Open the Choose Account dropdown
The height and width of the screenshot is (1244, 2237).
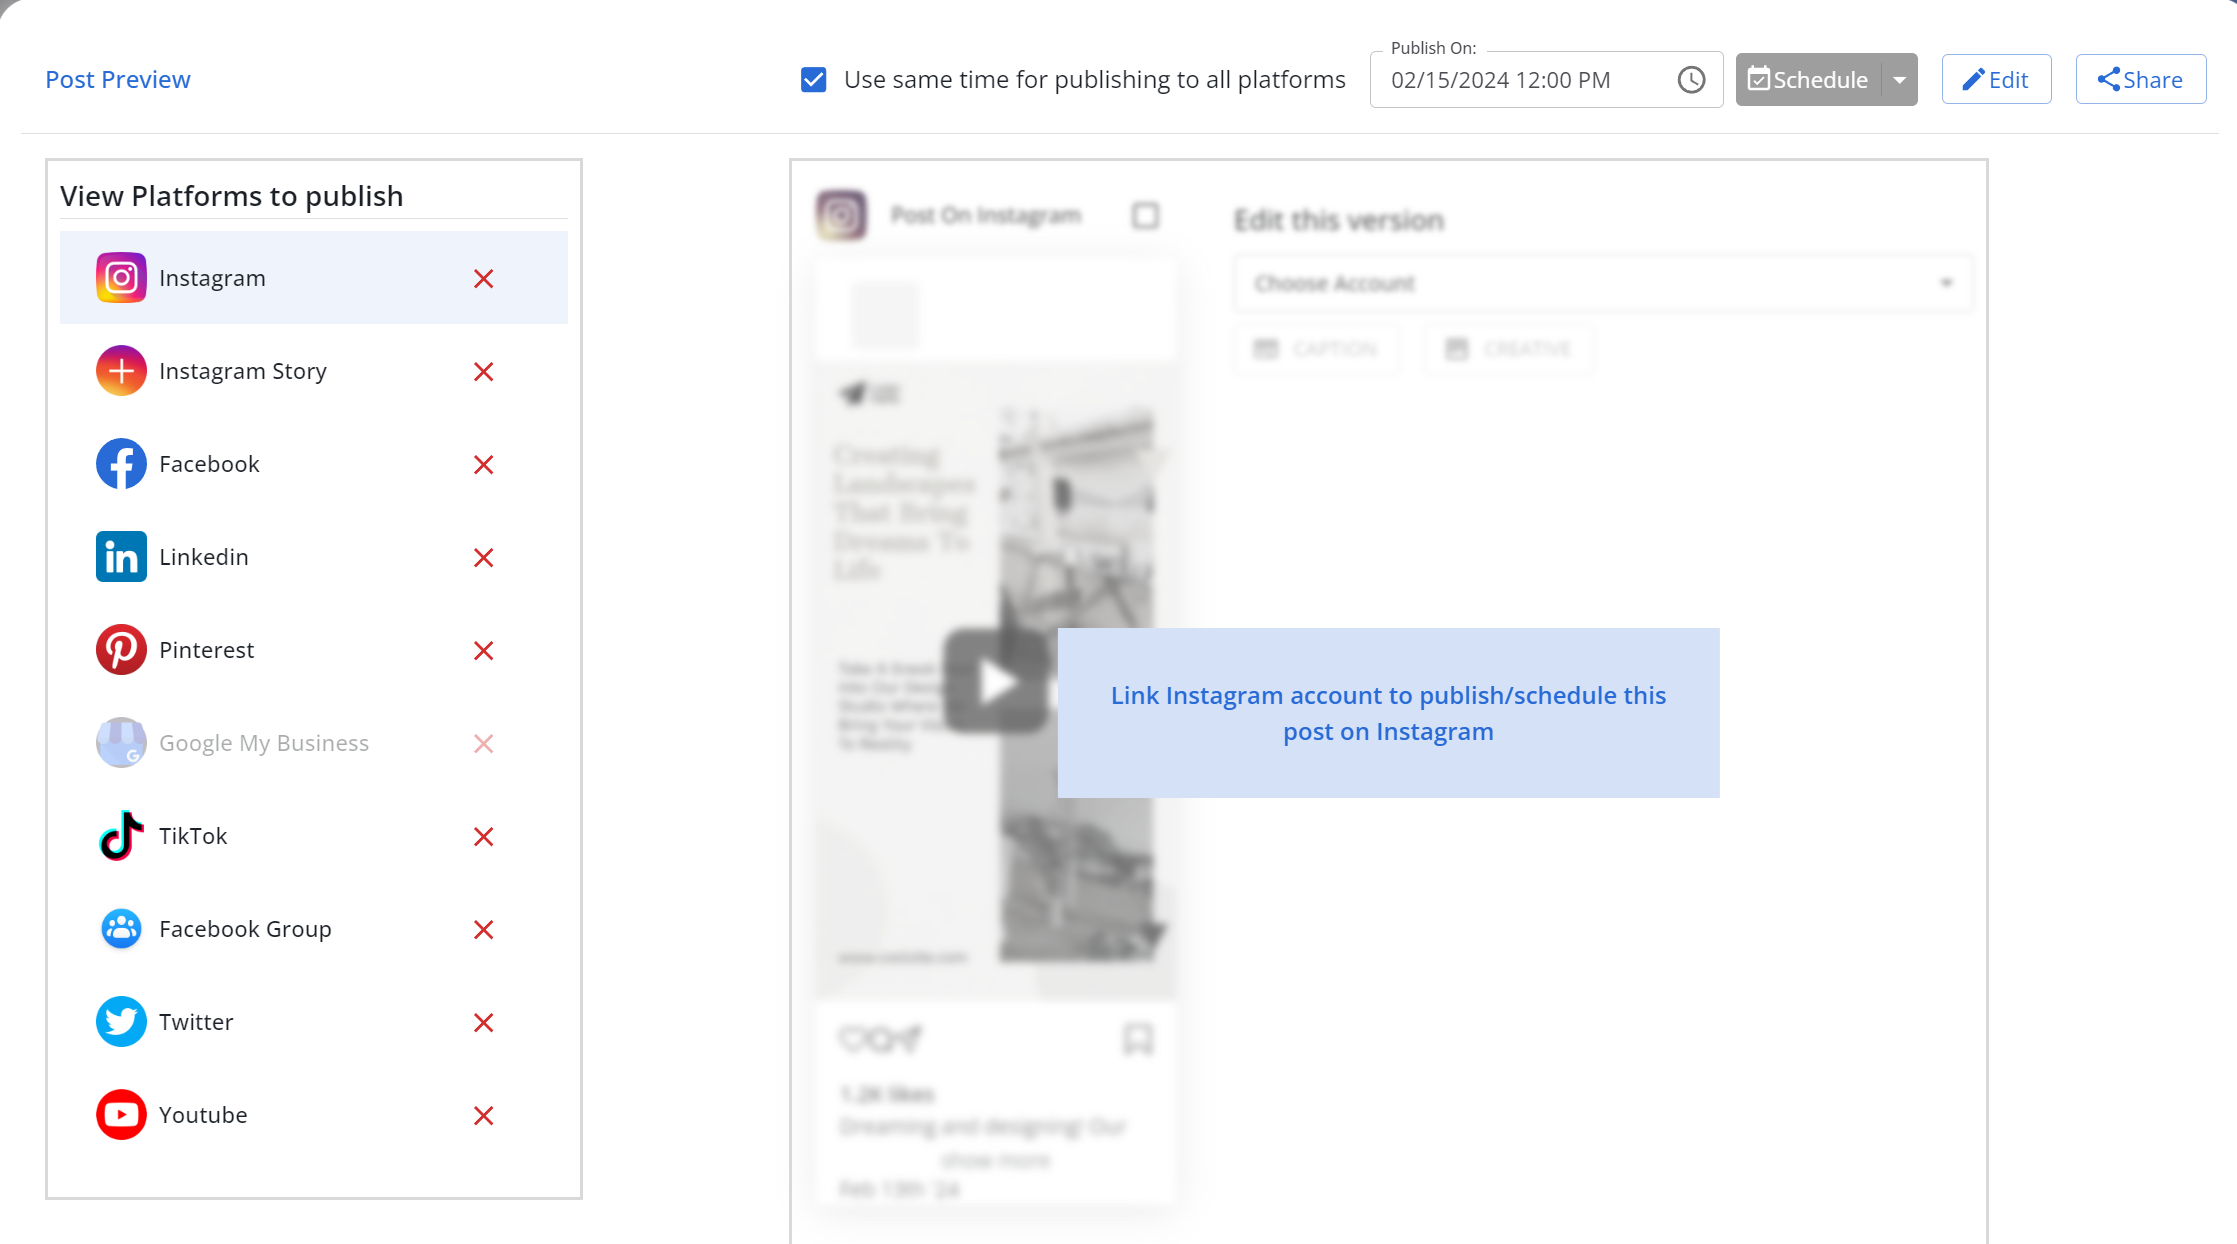[1603, 284]
